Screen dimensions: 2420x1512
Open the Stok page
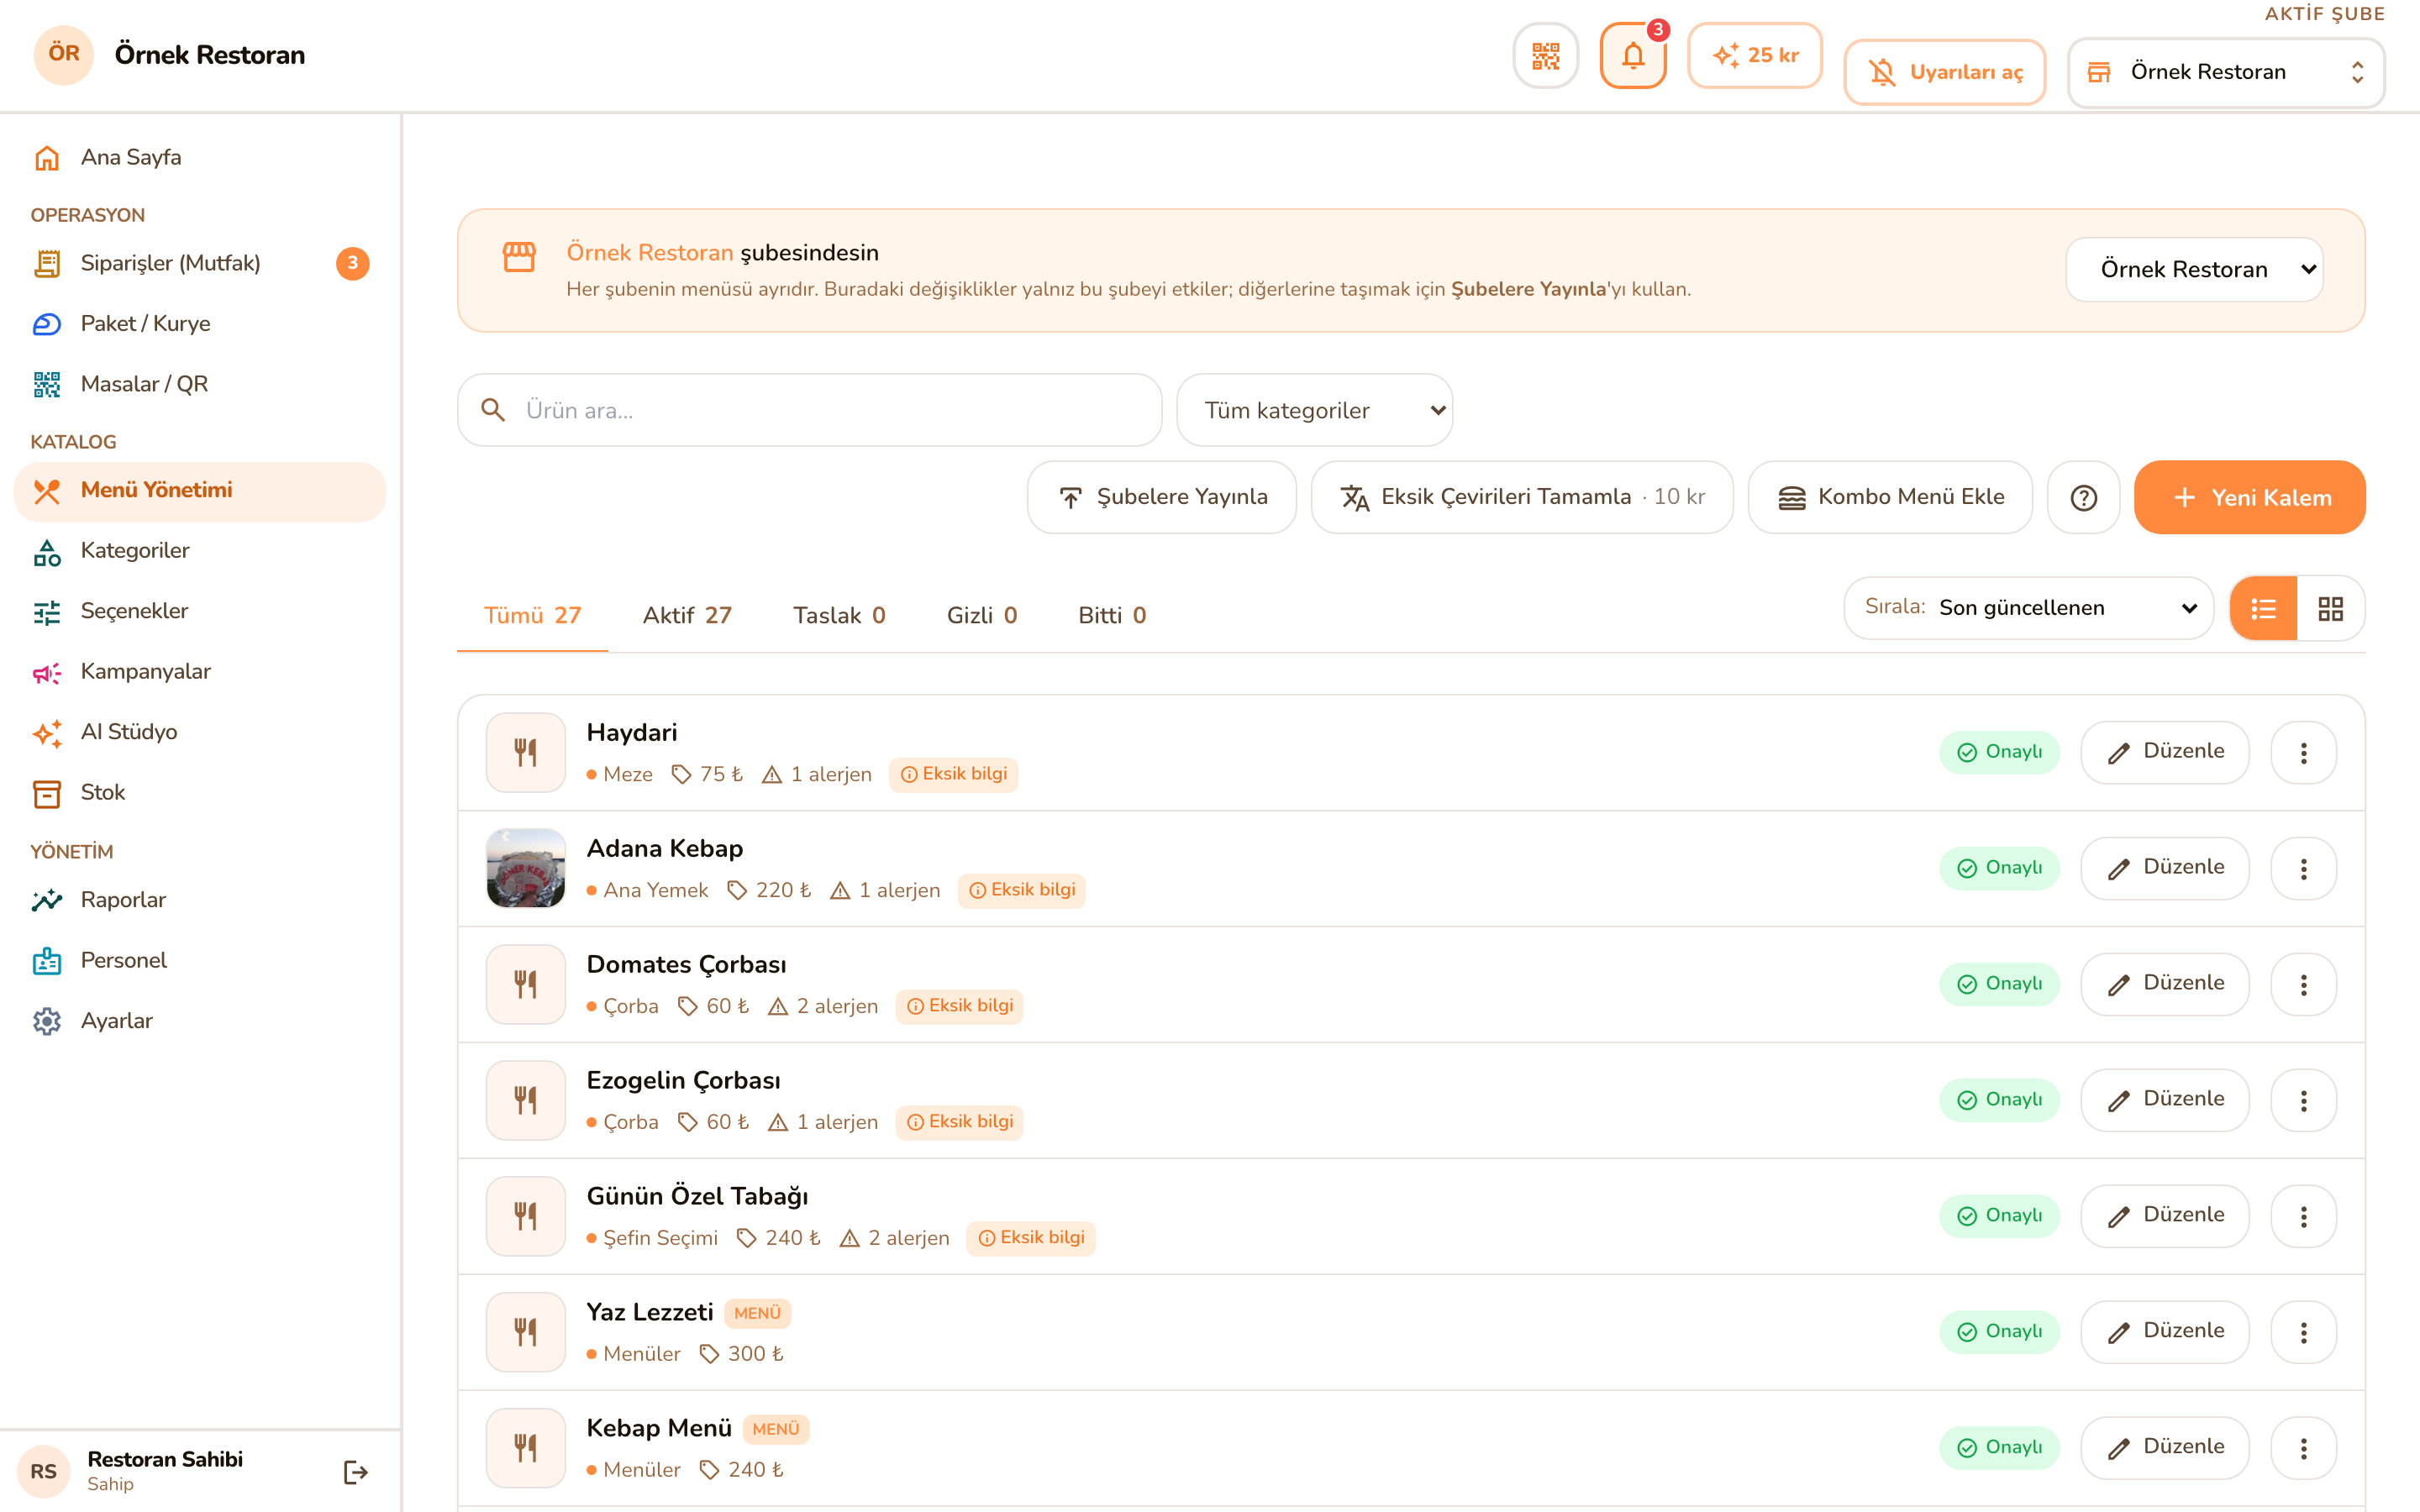[x=200, y=793]
